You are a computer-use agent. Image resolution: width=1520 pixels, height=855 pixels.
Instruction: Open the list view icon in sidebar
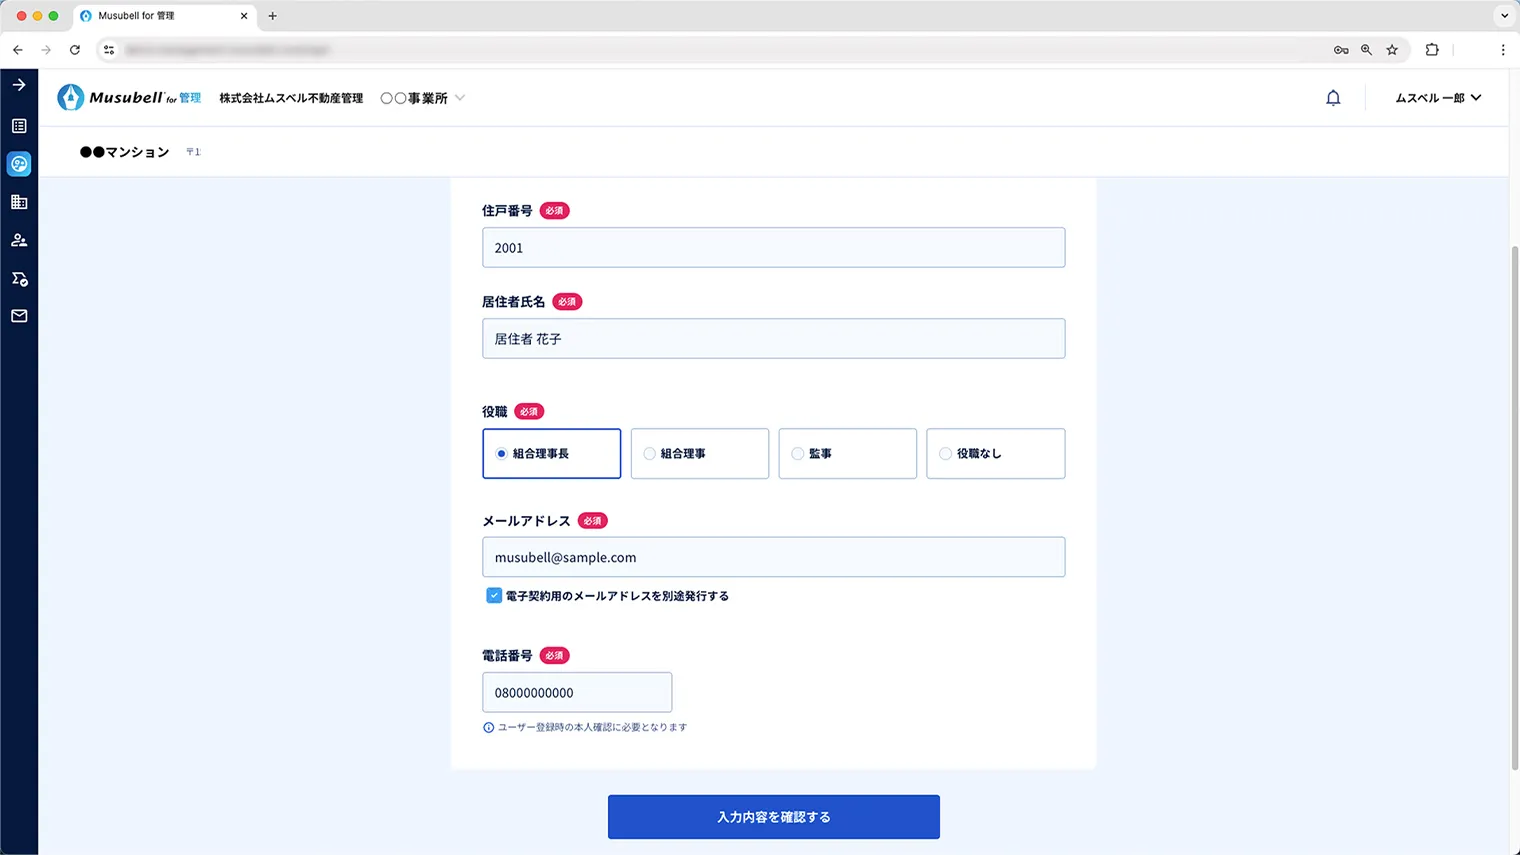tap(19, 126)
